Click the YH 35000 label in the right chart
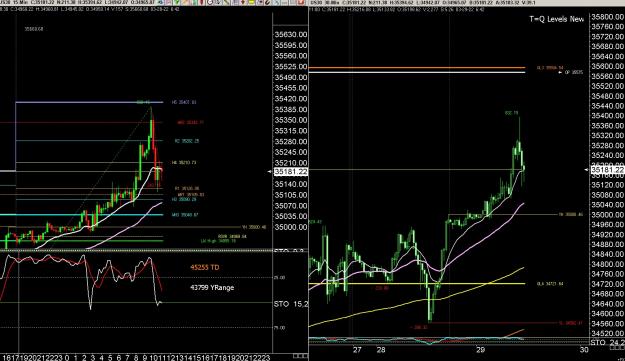The width and height of the screenshot is (625, 361). 570,215
